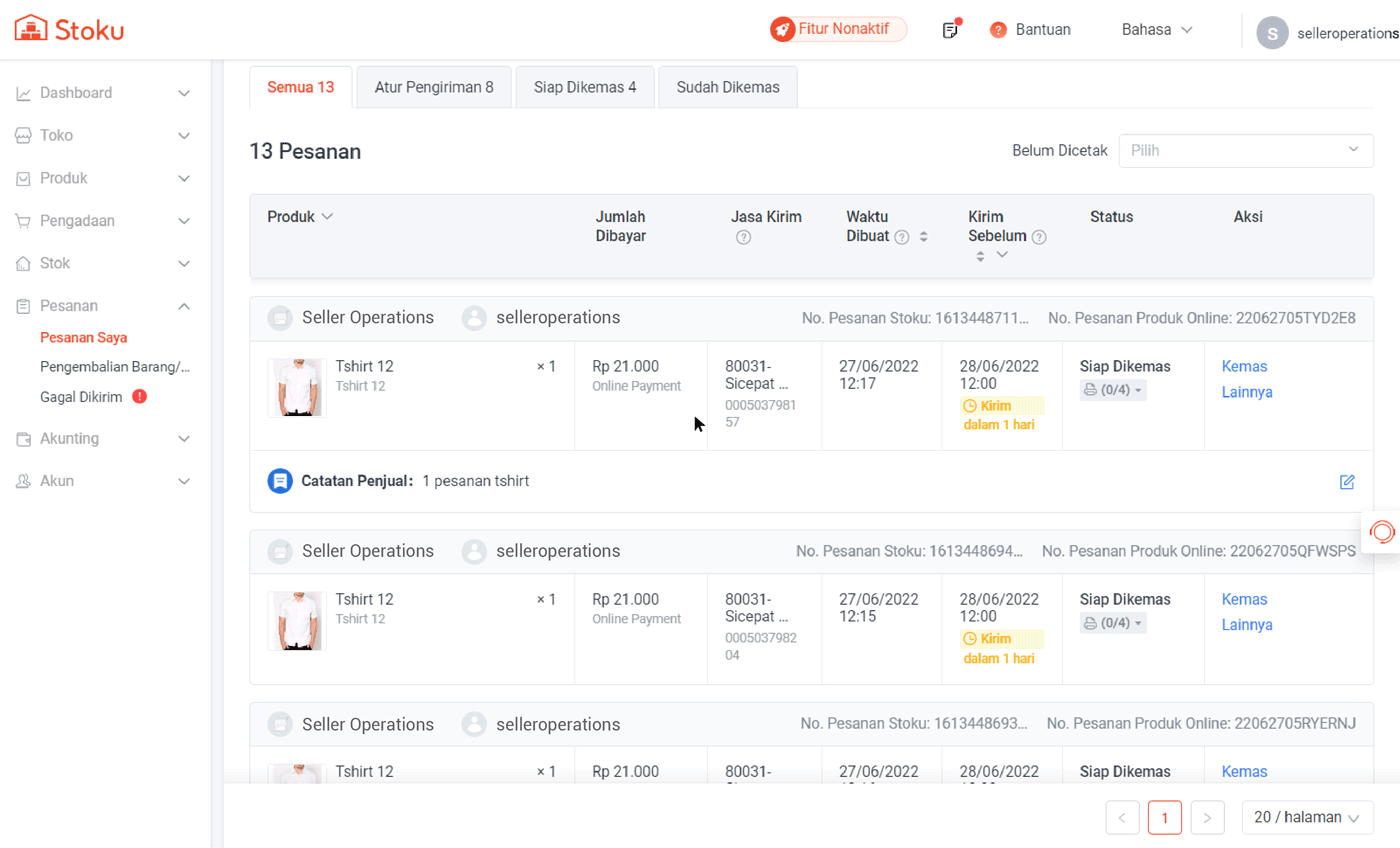Image resolution: width=1400 pixels, height=848 pixels.
Task: Toggle the Fitur Nonaktif rocket button
Action: tap(838, 29)
